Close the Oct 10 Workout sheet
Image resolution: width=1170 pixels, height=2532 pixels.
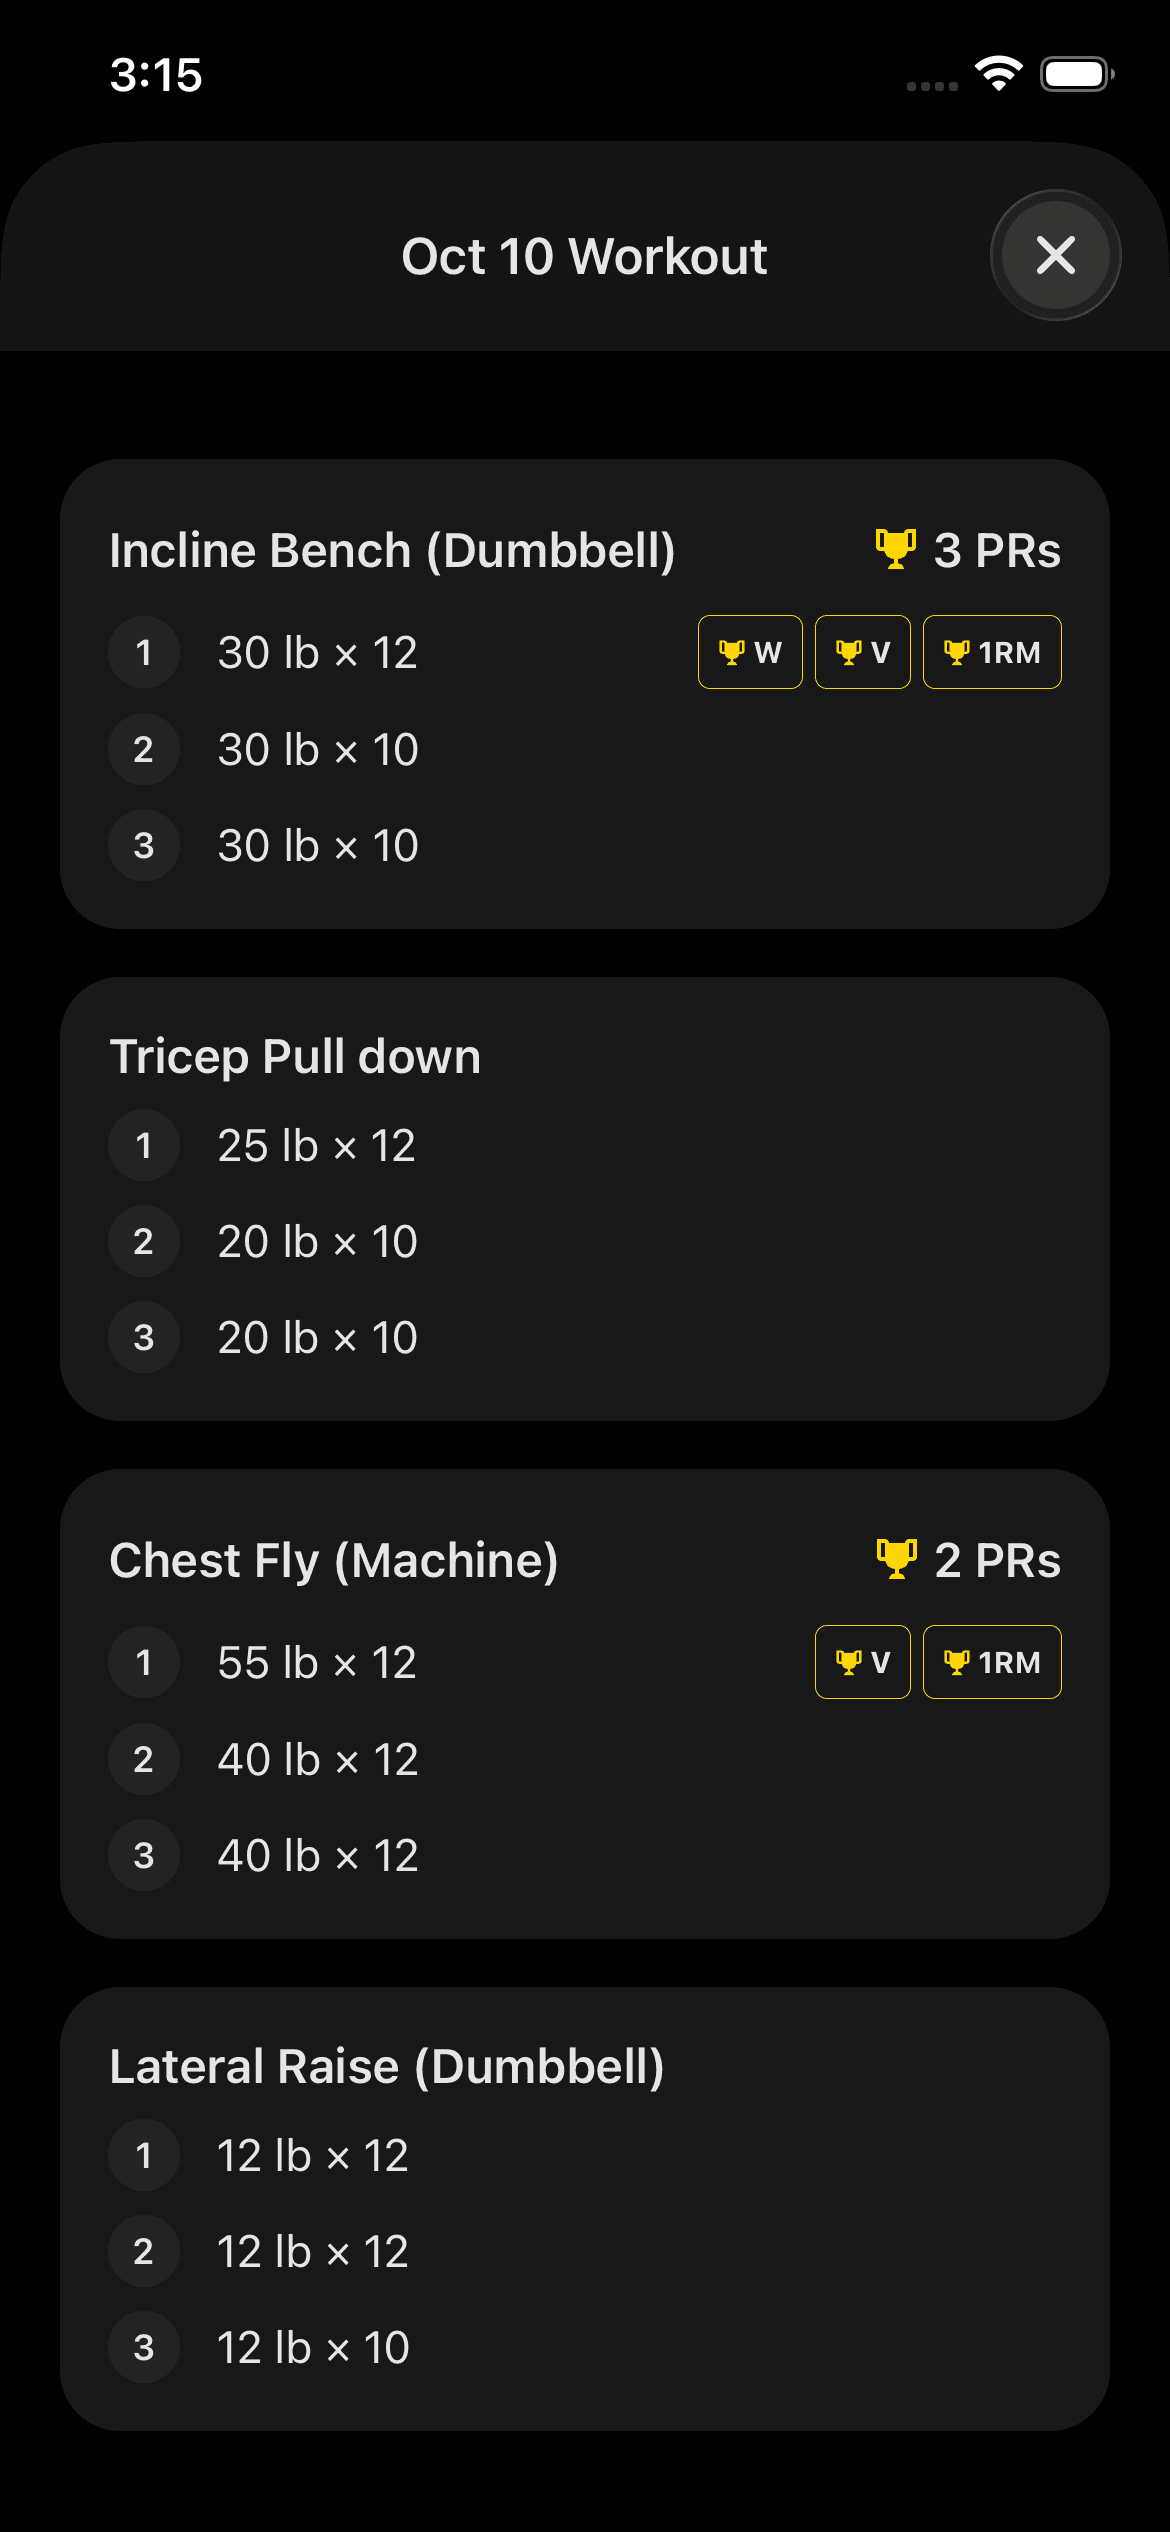click(x=1055, y=255)
